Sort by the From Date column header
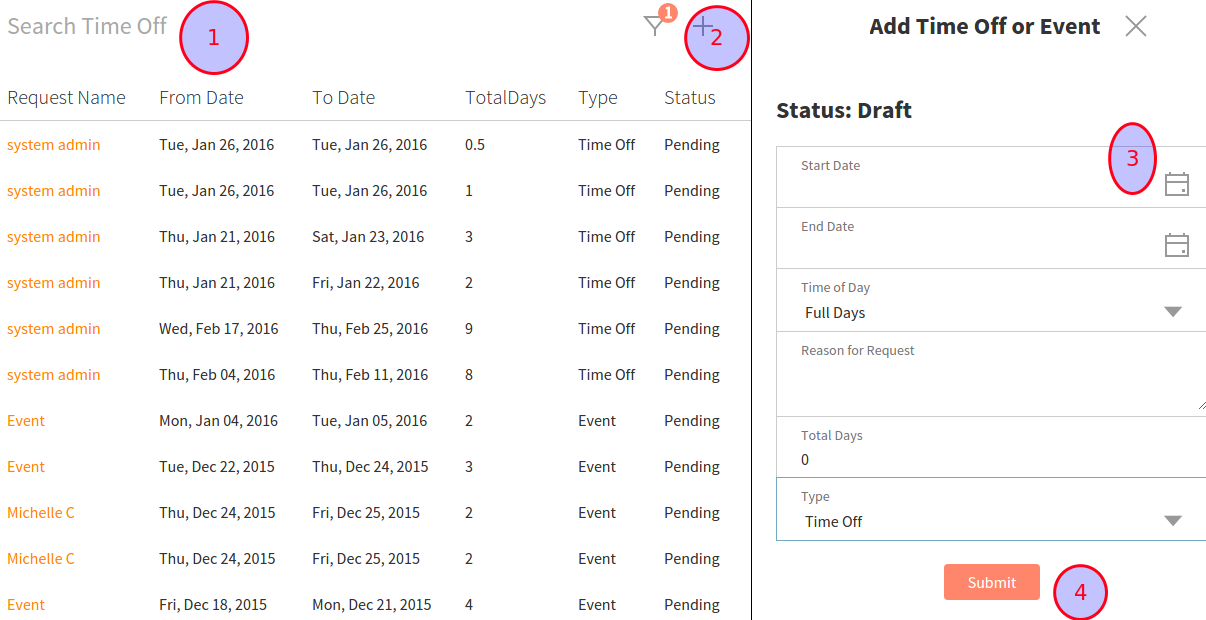1206x620 pixels. tap(201, 98)
